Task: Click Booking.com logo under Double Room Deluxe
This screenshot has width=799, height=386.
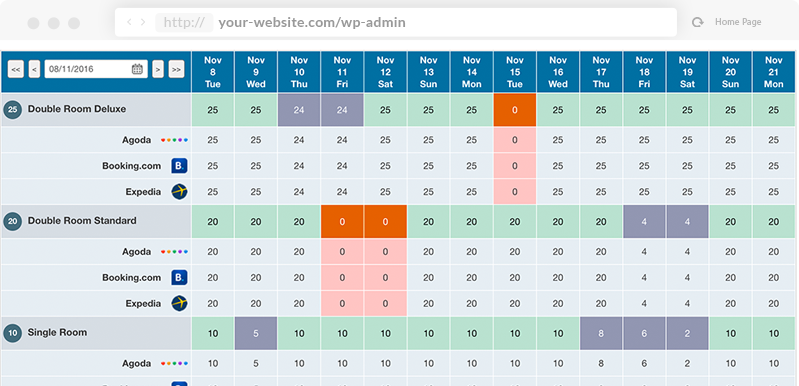Action: coord(179,166)
